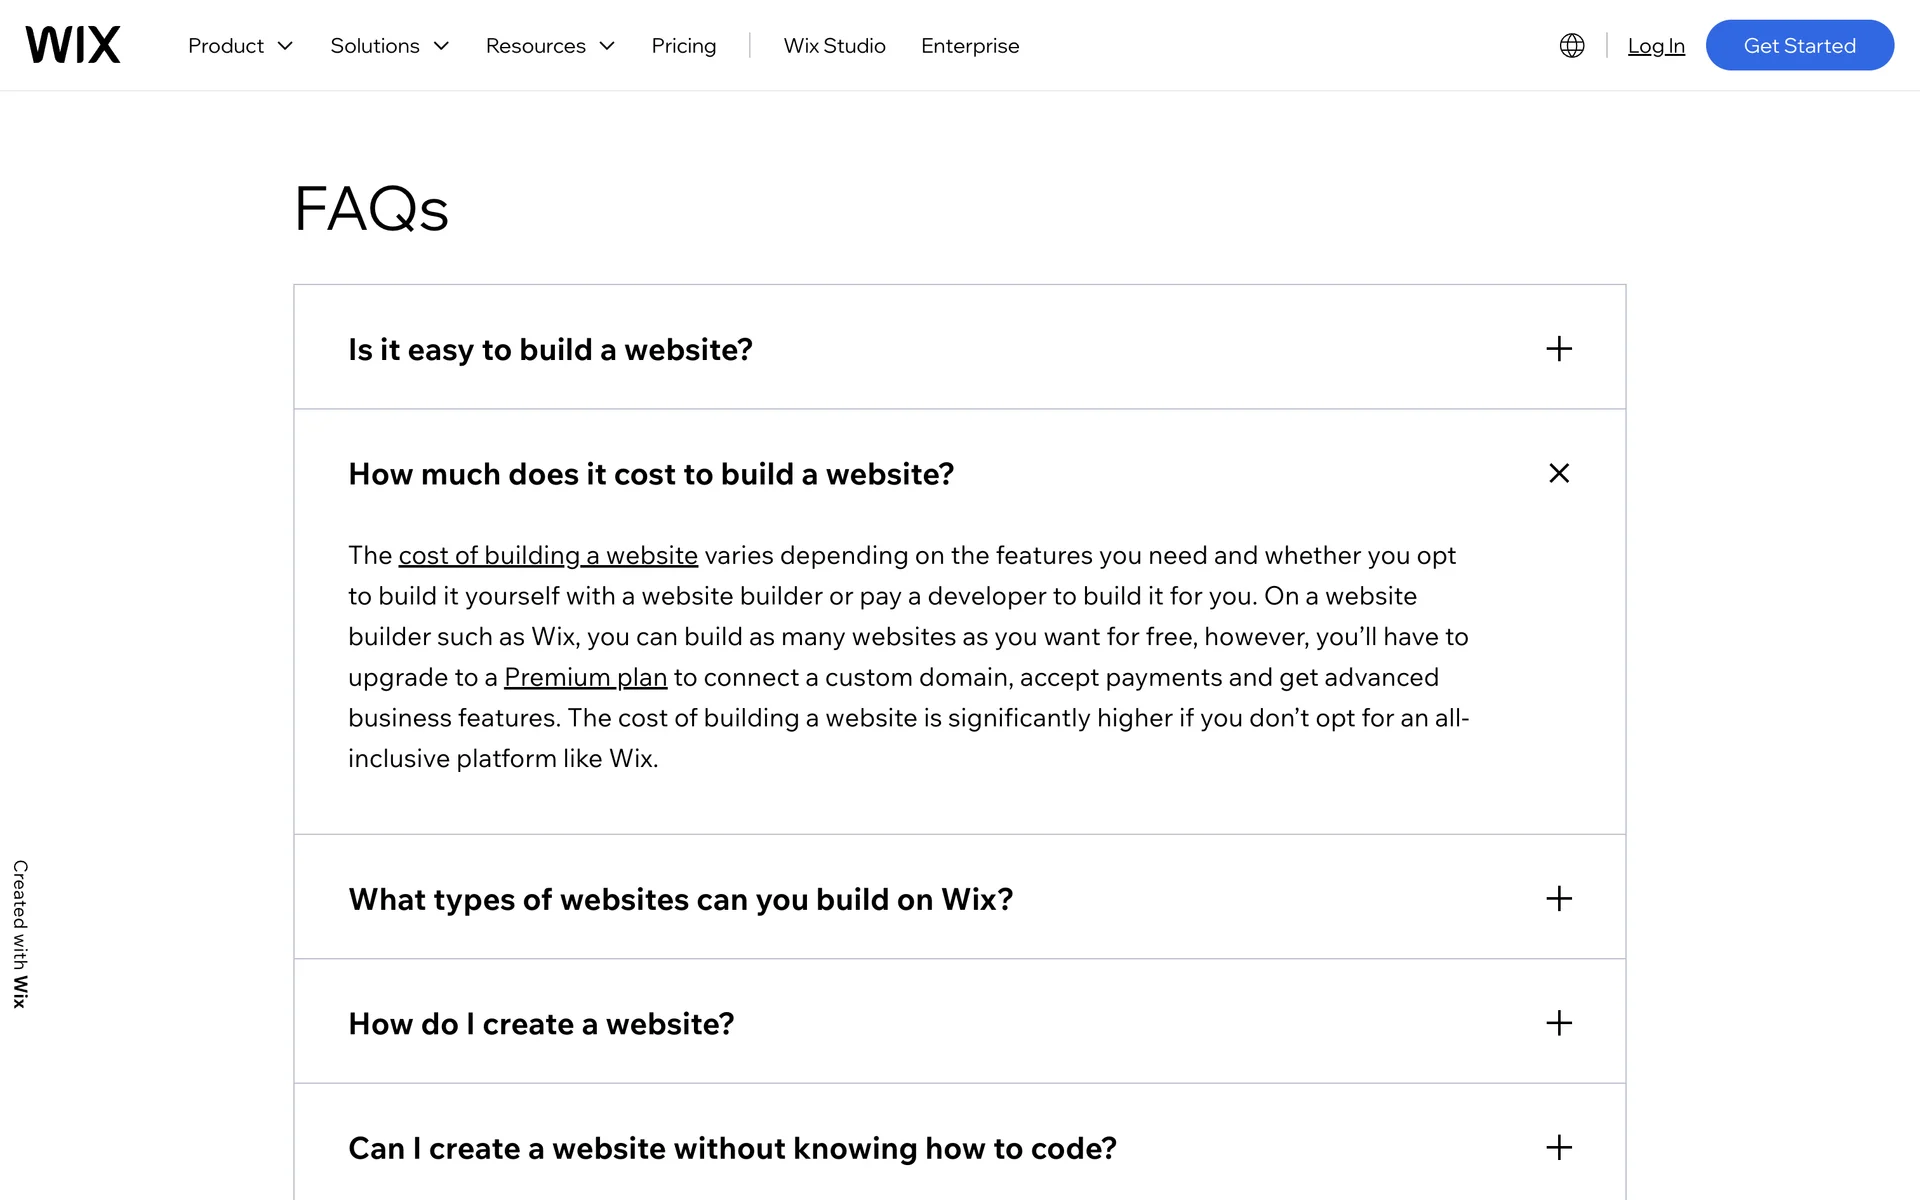Image resolution: width=1920 pixels, height=1200 pixels.
Task: Click plus icon beside "Is it easy to build a website?"
Action: pyautogui.click(x=1558, y=349)
